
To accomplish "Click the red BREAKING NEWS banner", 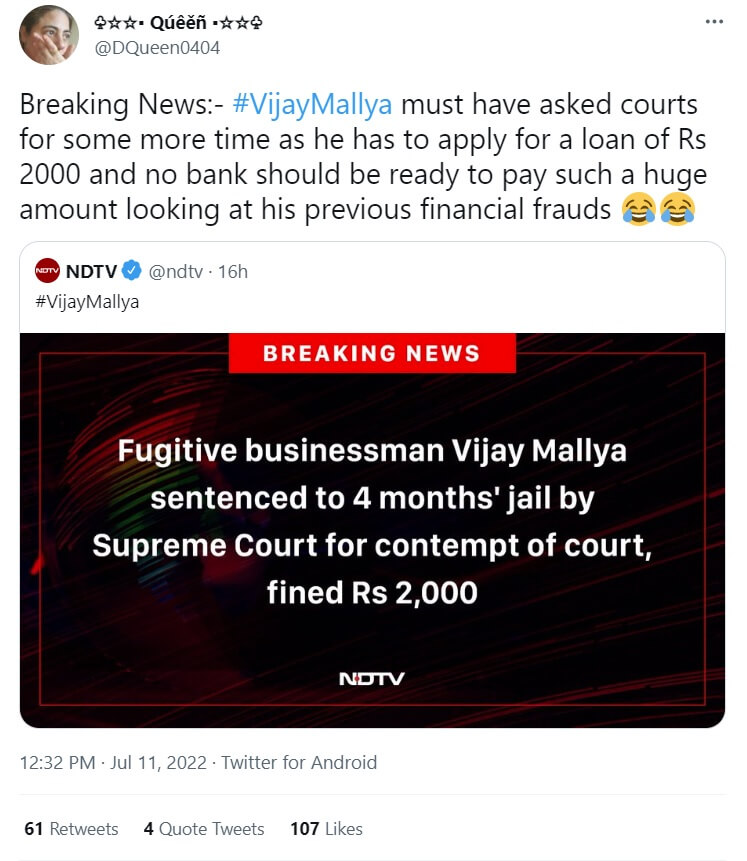I will [x=372, y=353].
